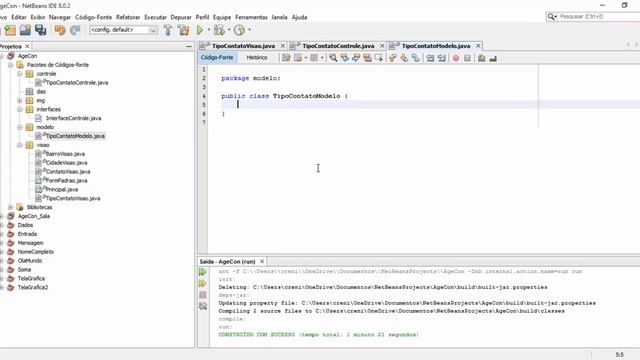640x360 pixels.
Task: Click the Last Edit editor toolbar icon
Action: tap(286, 58)
